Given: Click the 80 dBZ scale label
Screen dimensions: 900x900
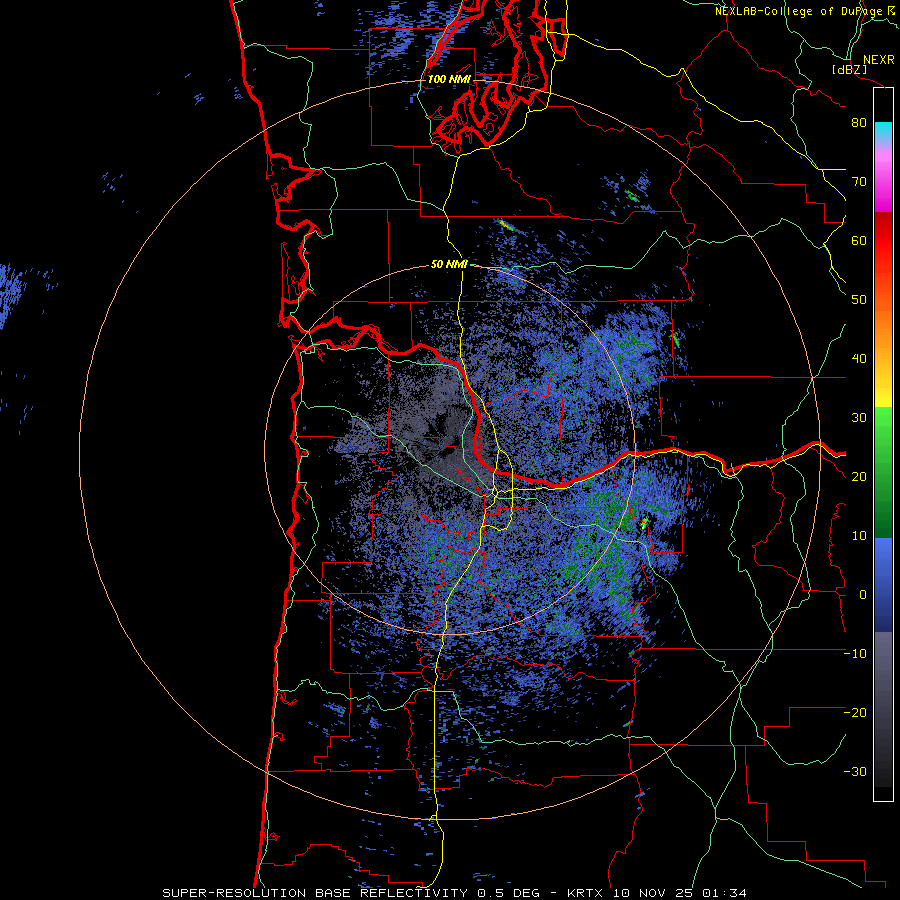Looking at the screenshot, I should [x=859, y=123].
